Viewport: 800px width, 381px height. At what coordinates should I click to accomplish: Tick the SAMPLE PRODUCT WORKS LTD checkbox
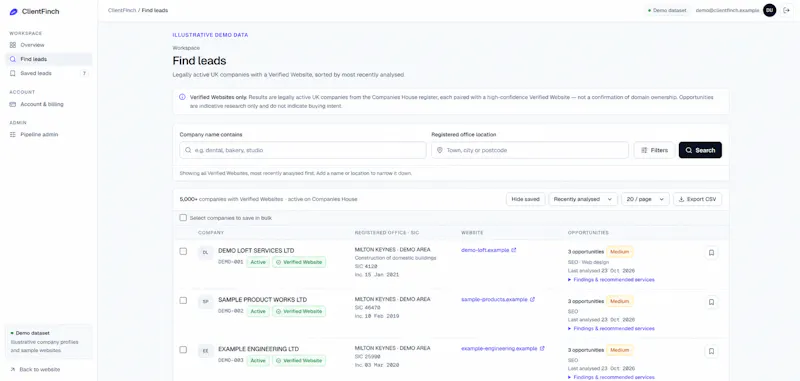coord(183,300)
